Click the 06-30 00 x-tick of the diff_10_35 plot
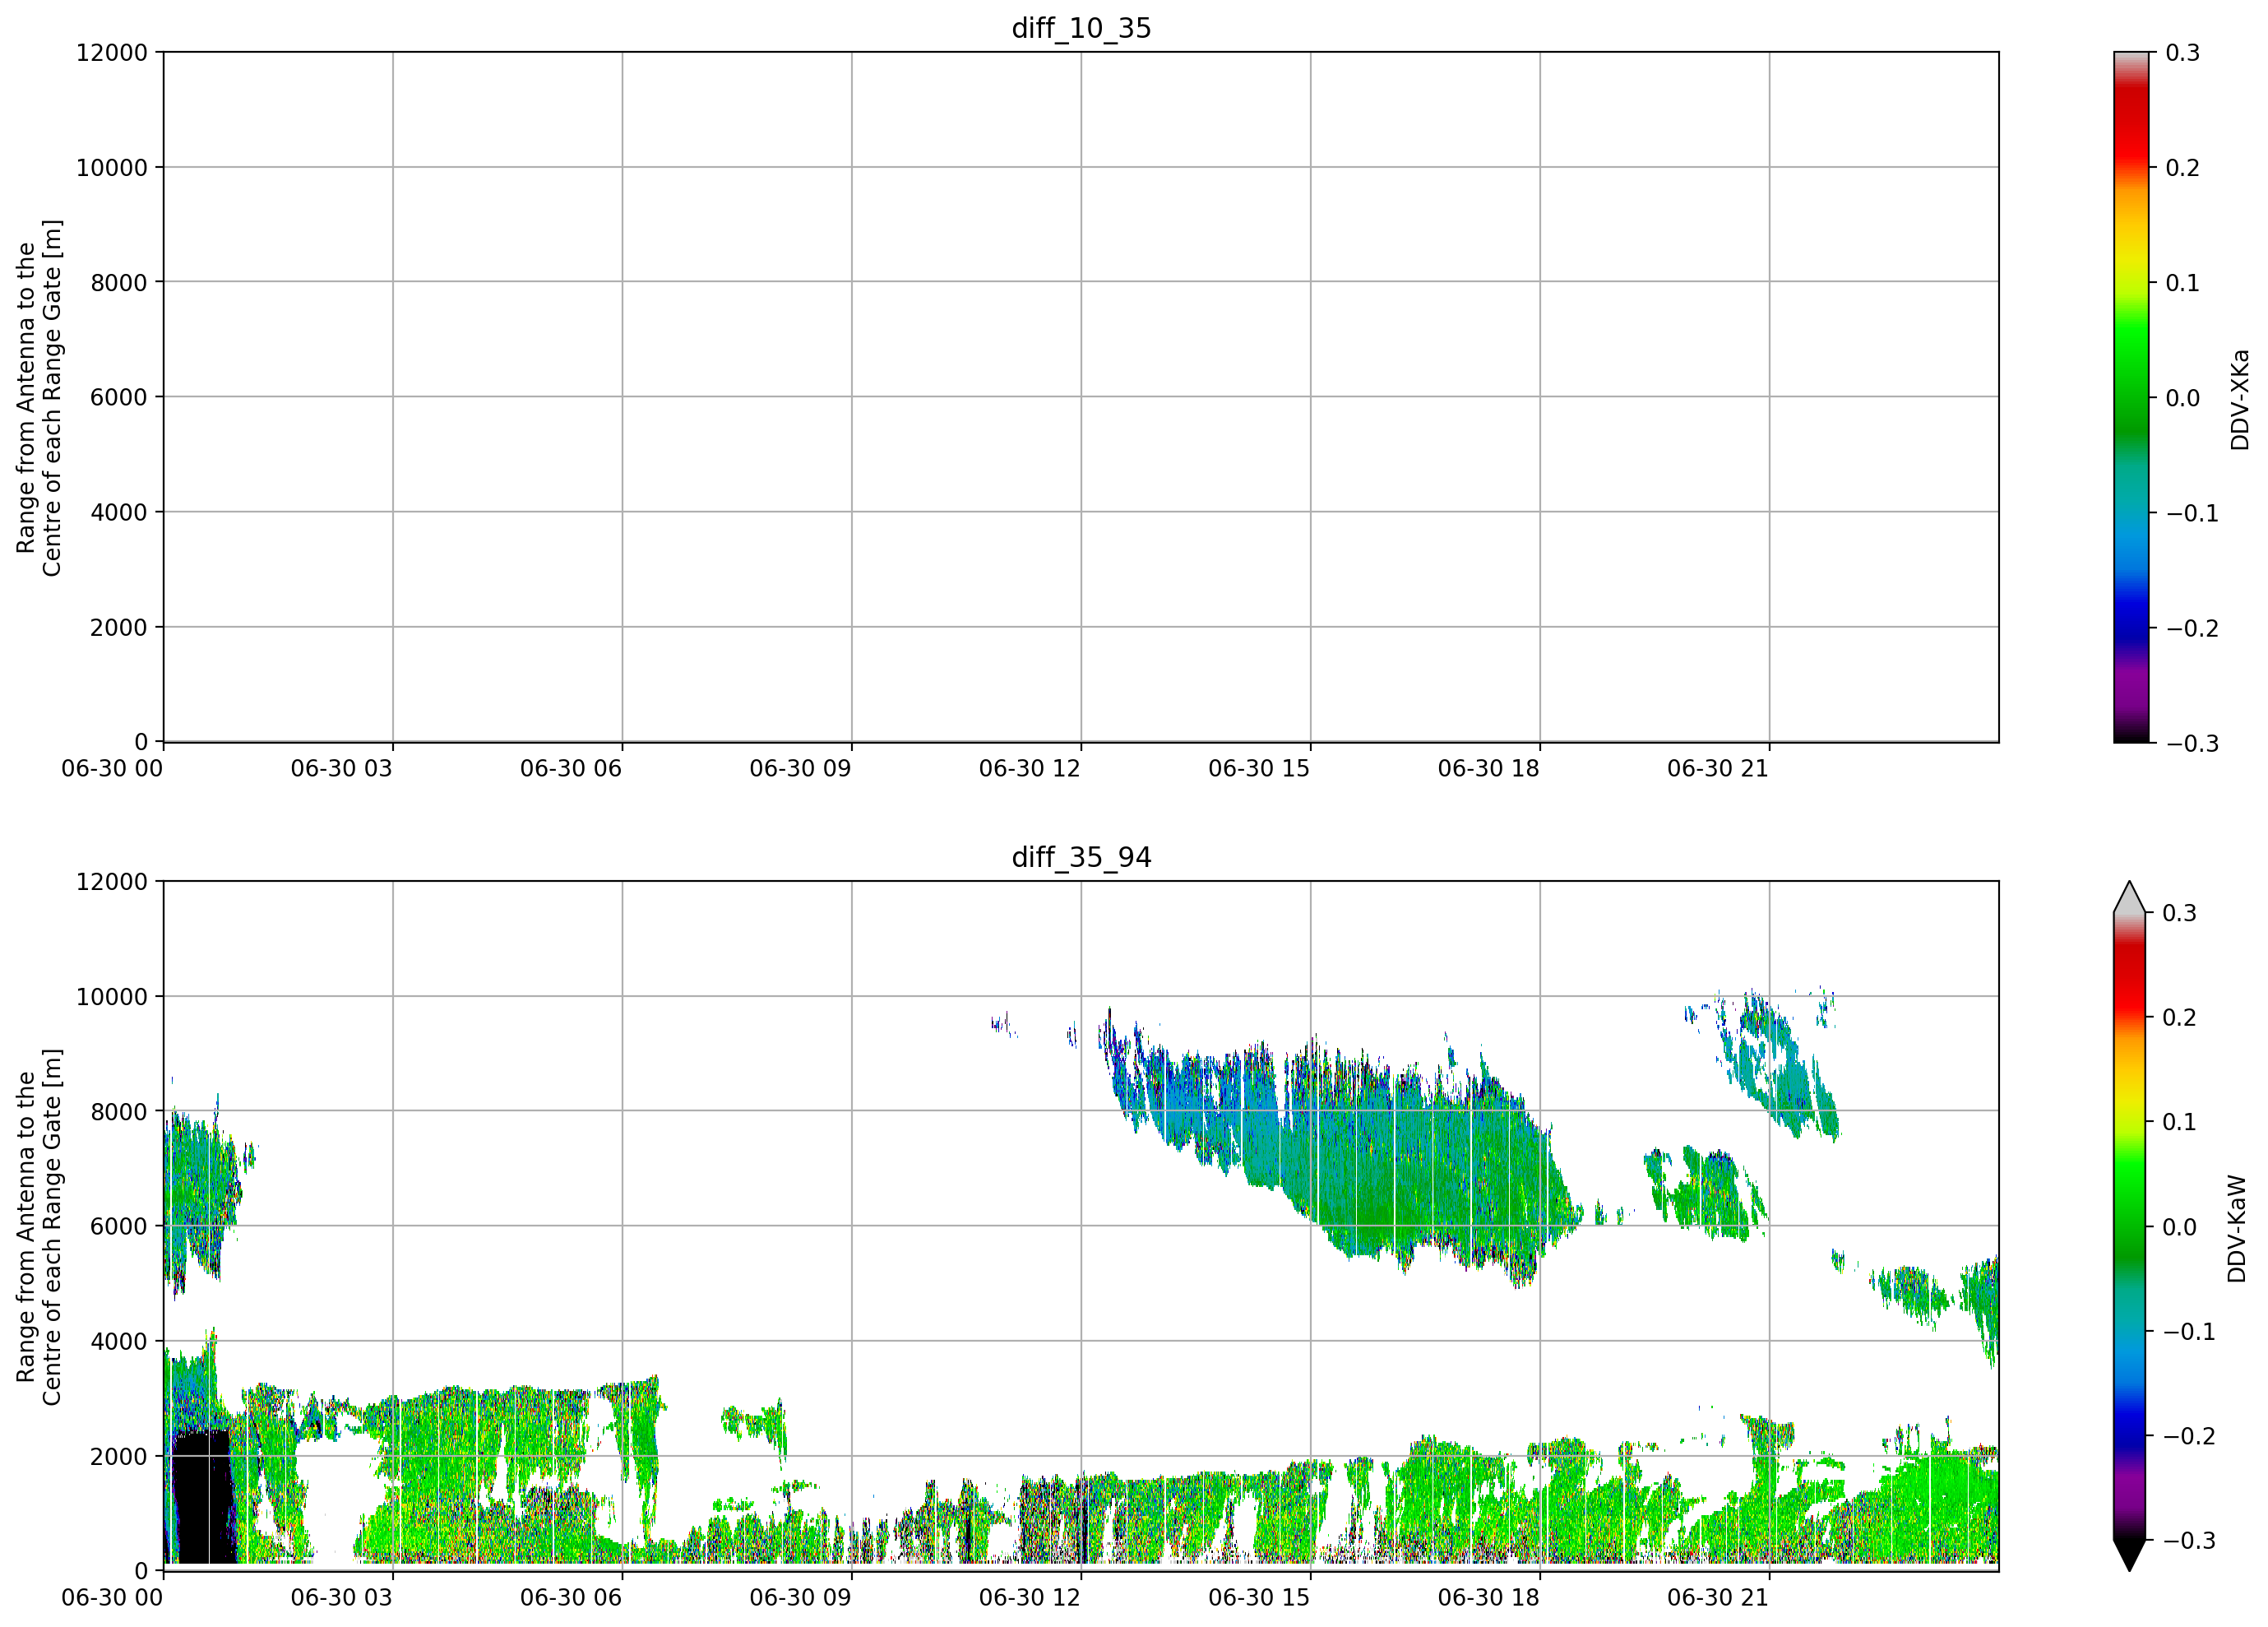 pos(112,768)
